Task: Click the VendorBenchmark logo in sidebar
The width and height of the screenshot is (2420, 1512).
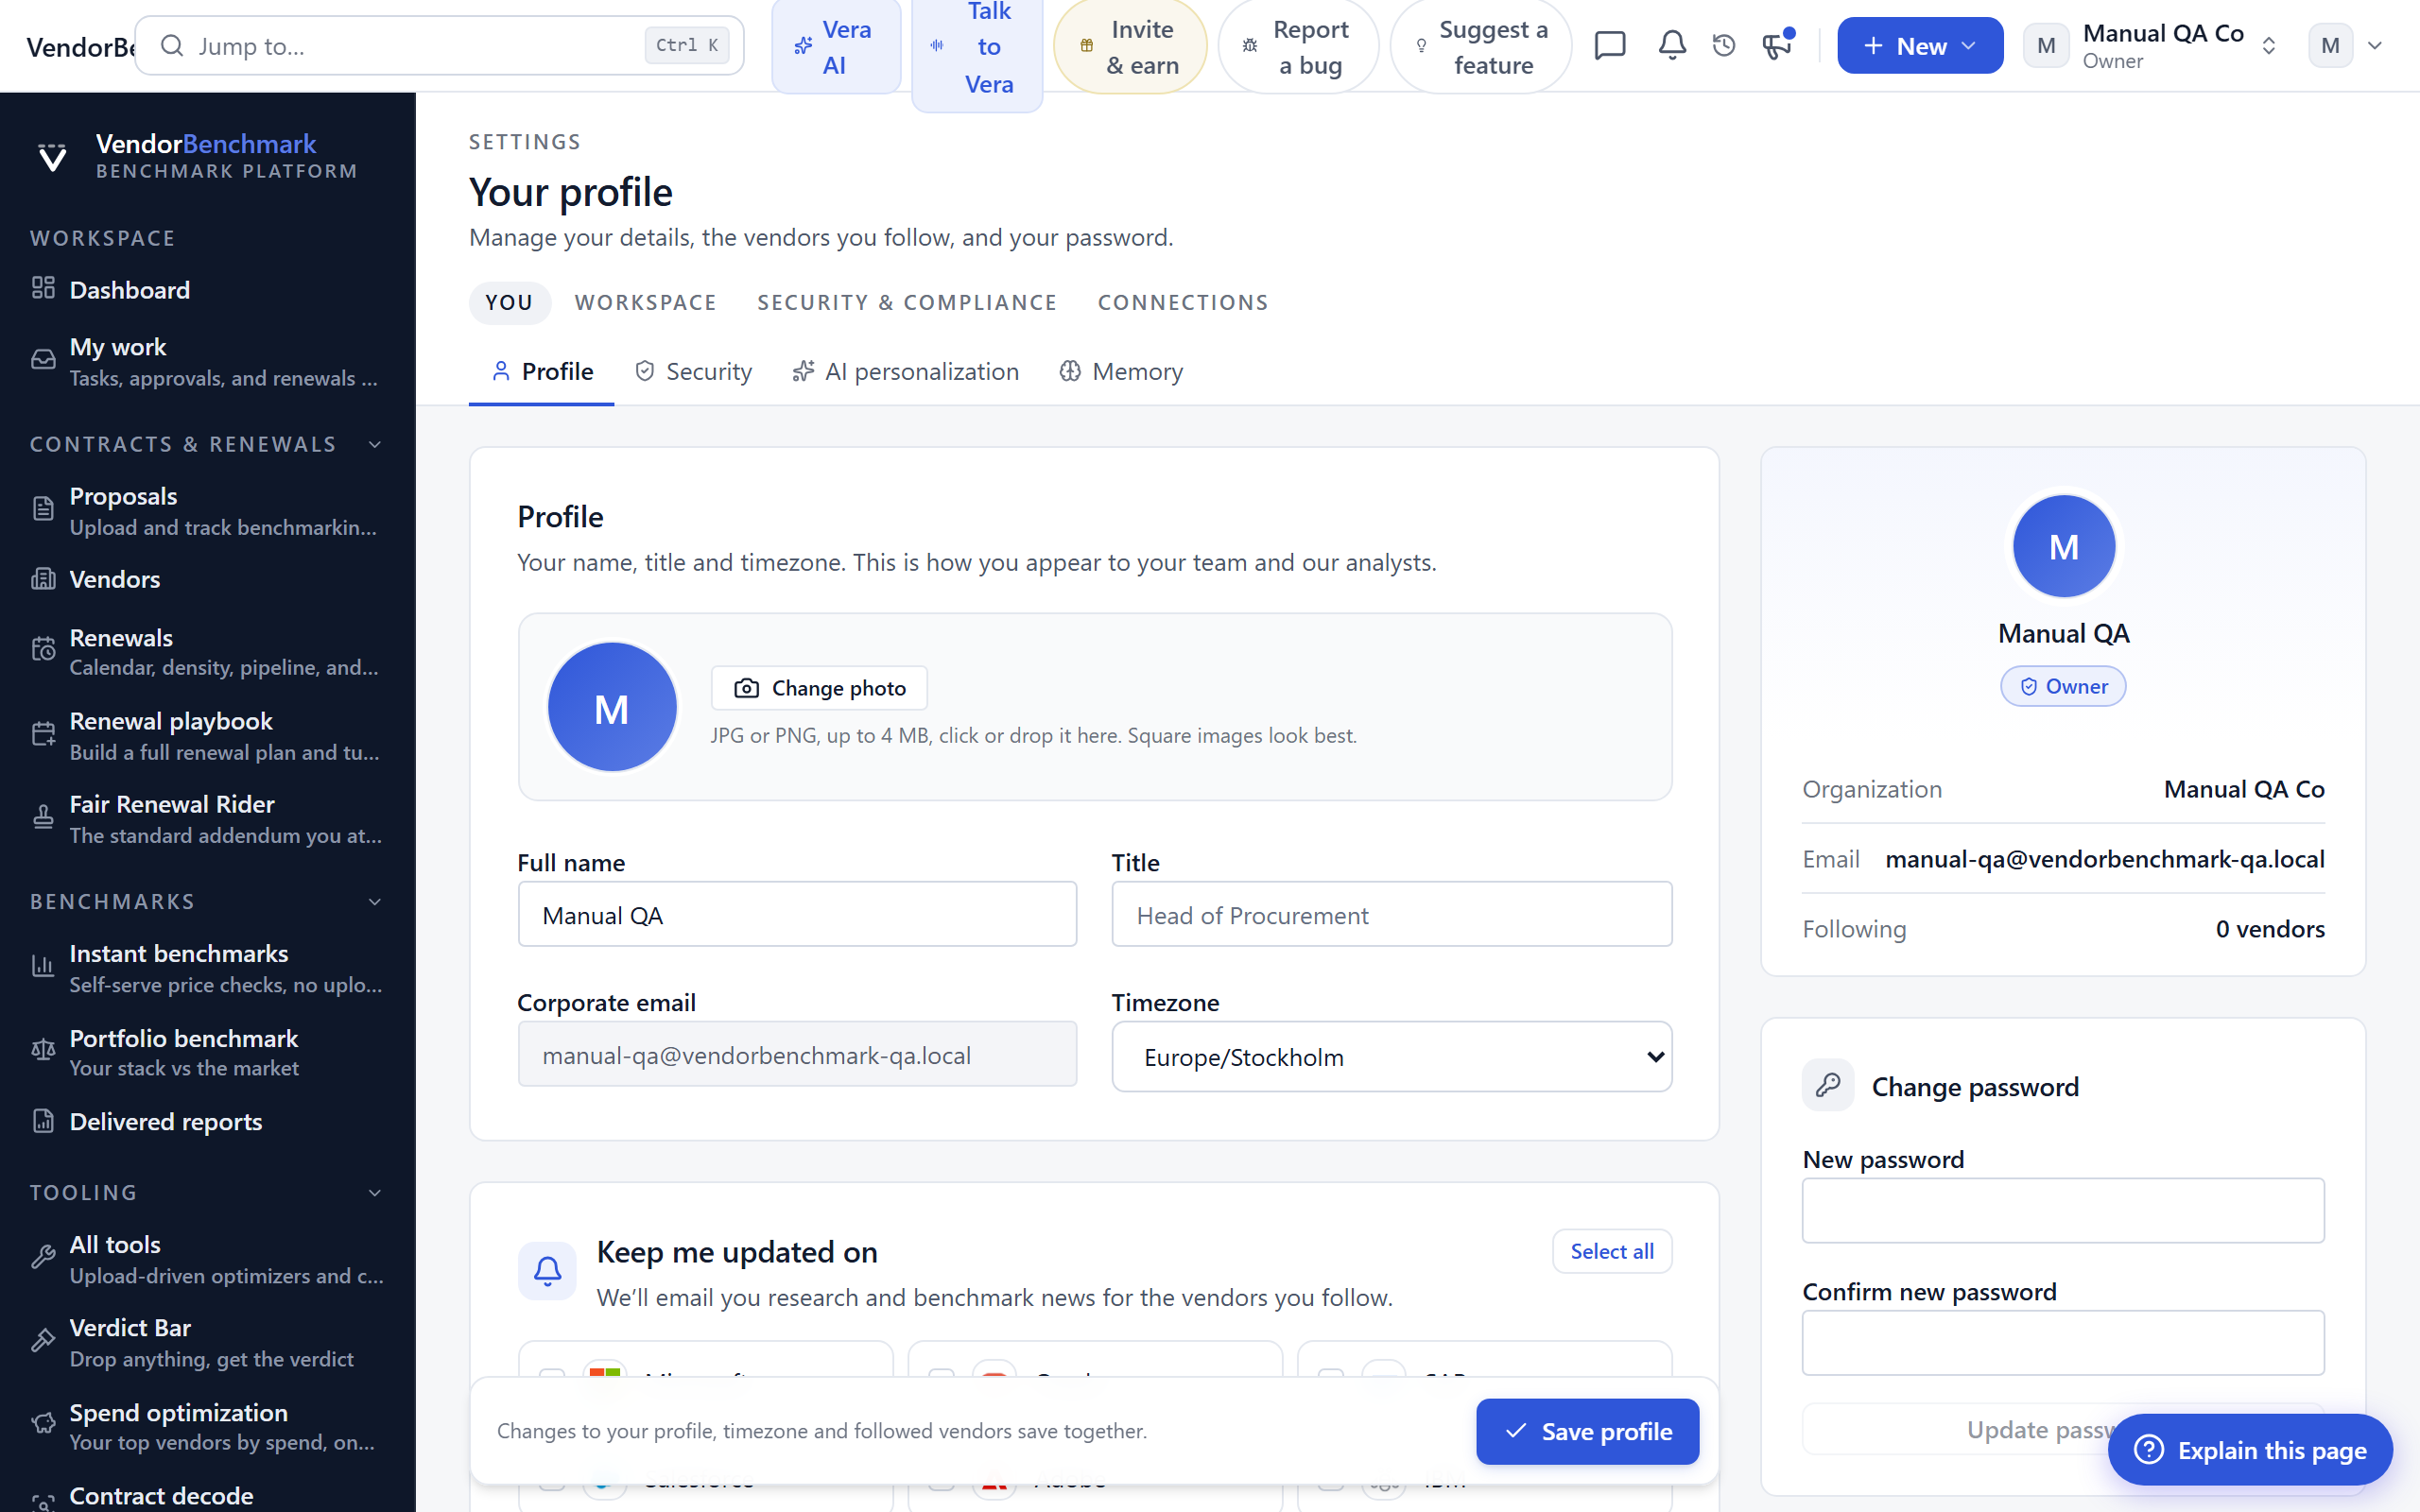Action: coord(196,156)
